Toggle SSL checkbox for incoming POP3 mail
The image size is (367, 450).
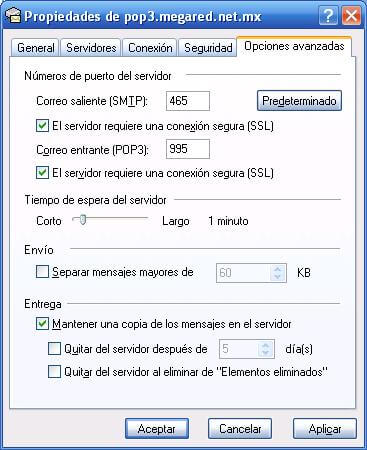(42, 173)
